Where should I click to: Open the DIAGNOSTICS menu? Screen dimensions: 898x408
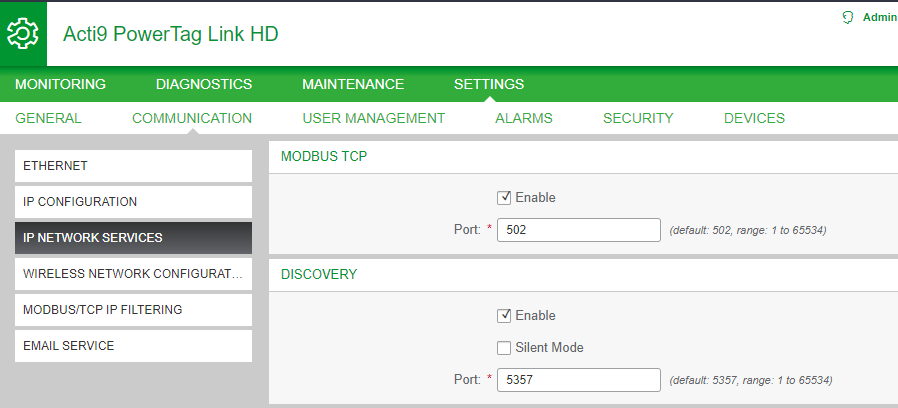pyautogui.click(x=204, y=84)
